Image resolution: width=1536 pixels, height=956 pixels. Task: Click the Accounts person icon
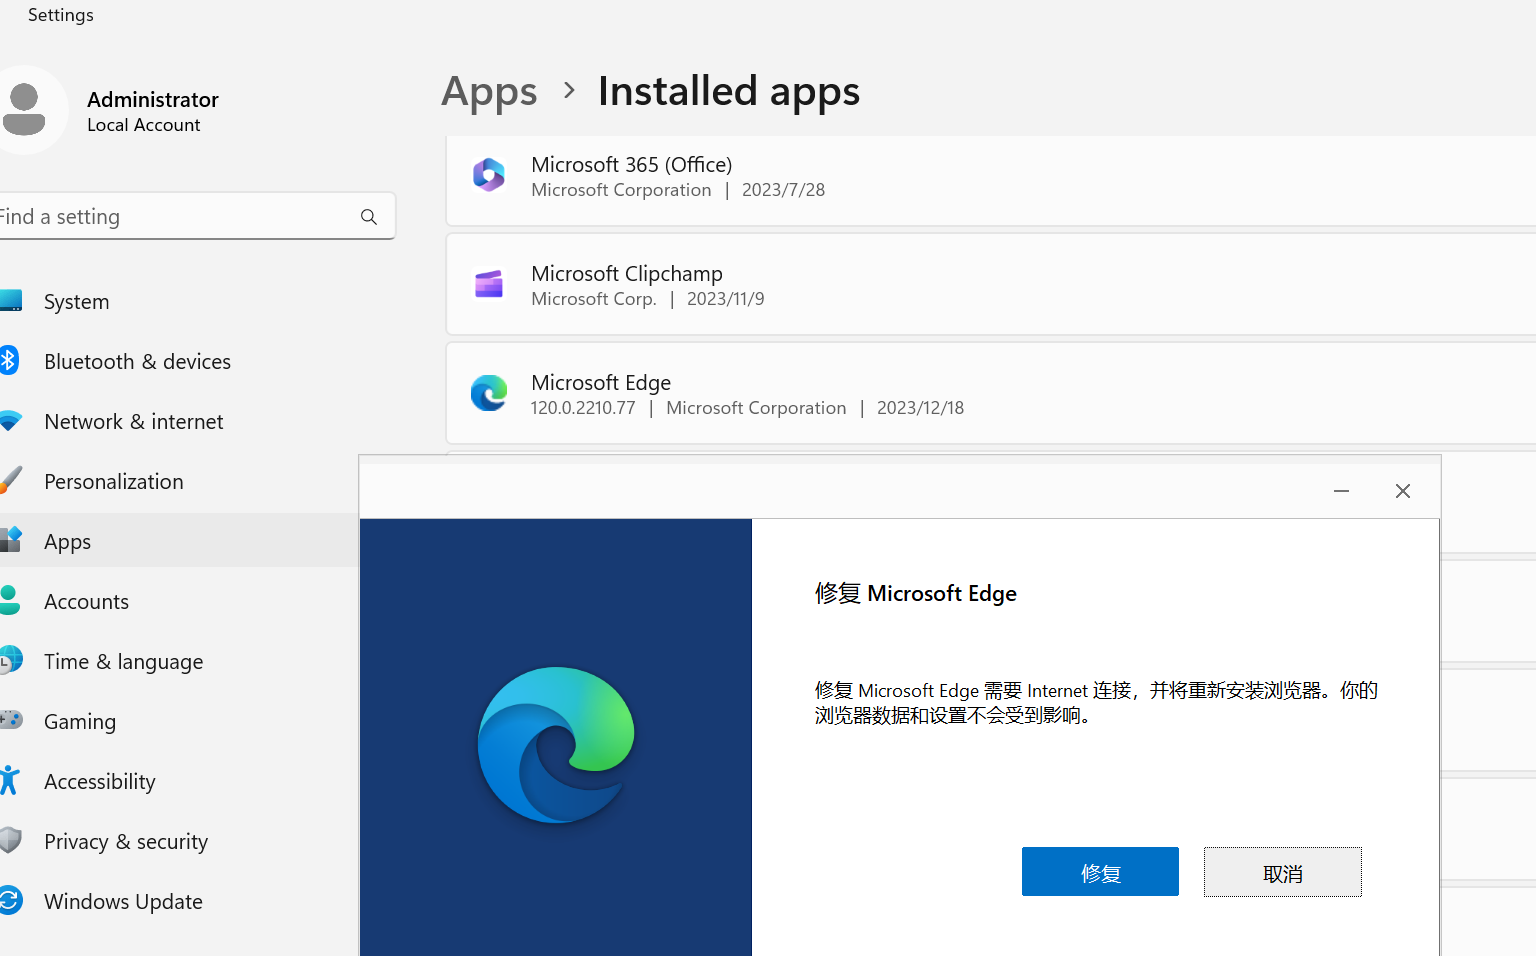pyautogui.click(x=10, y=600)
